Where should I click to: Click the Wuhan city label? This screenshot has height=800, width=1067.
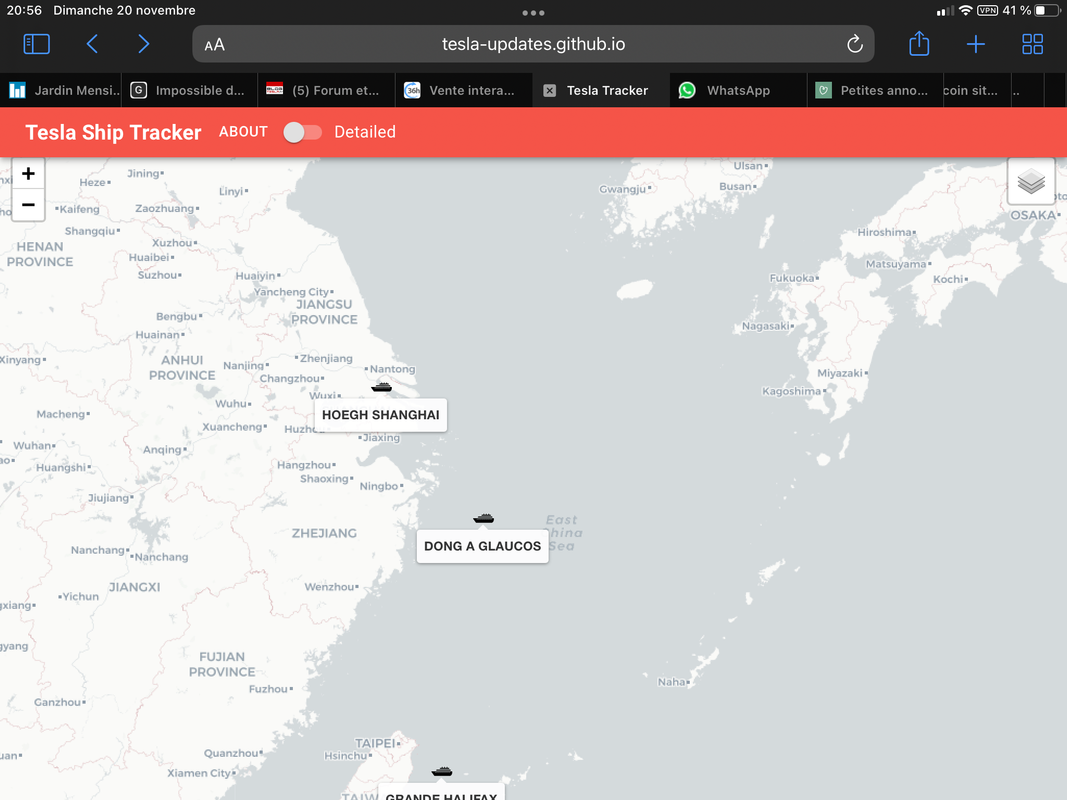click(x=32, y=446)
